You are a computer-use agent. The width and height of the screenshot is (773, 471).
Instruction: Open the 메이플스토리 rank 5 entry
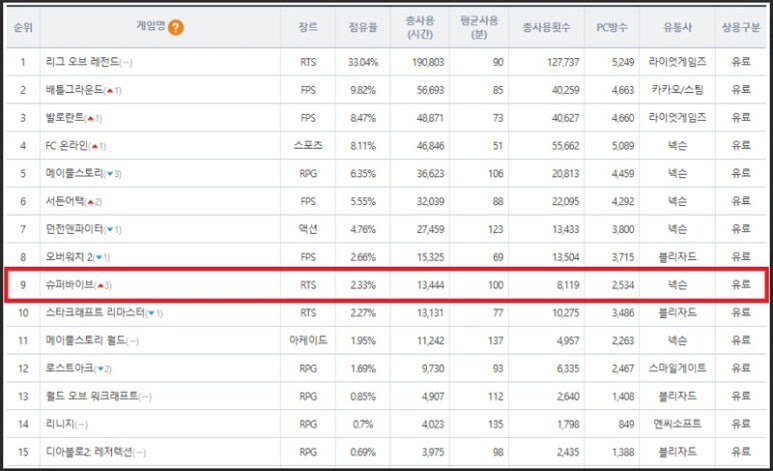tap(74, 173)
